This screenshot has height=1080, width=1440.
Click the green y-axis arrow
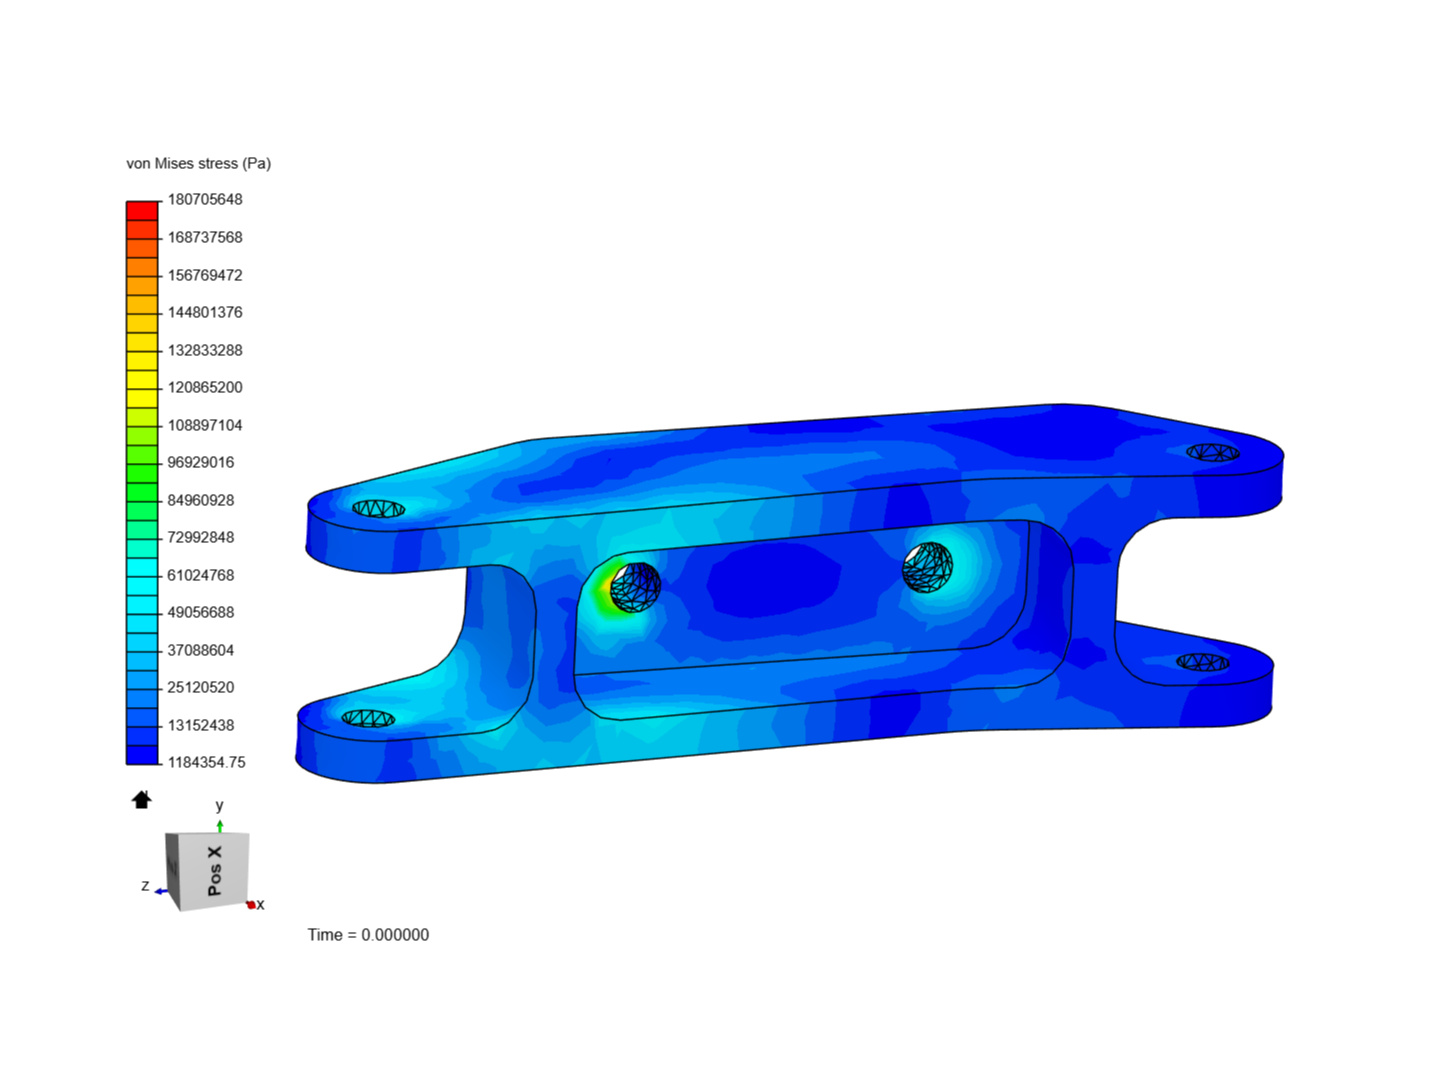click(x=220, y=826)
